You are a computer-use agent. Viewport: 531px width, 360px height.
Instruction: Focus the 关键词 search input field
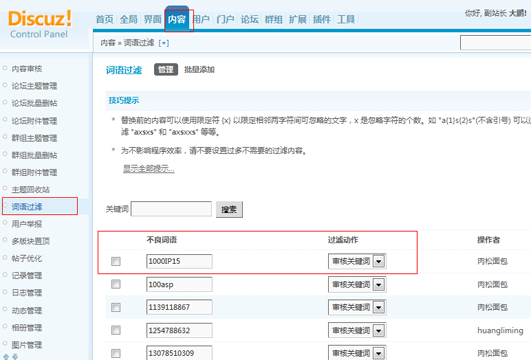(x=171, y=209)
